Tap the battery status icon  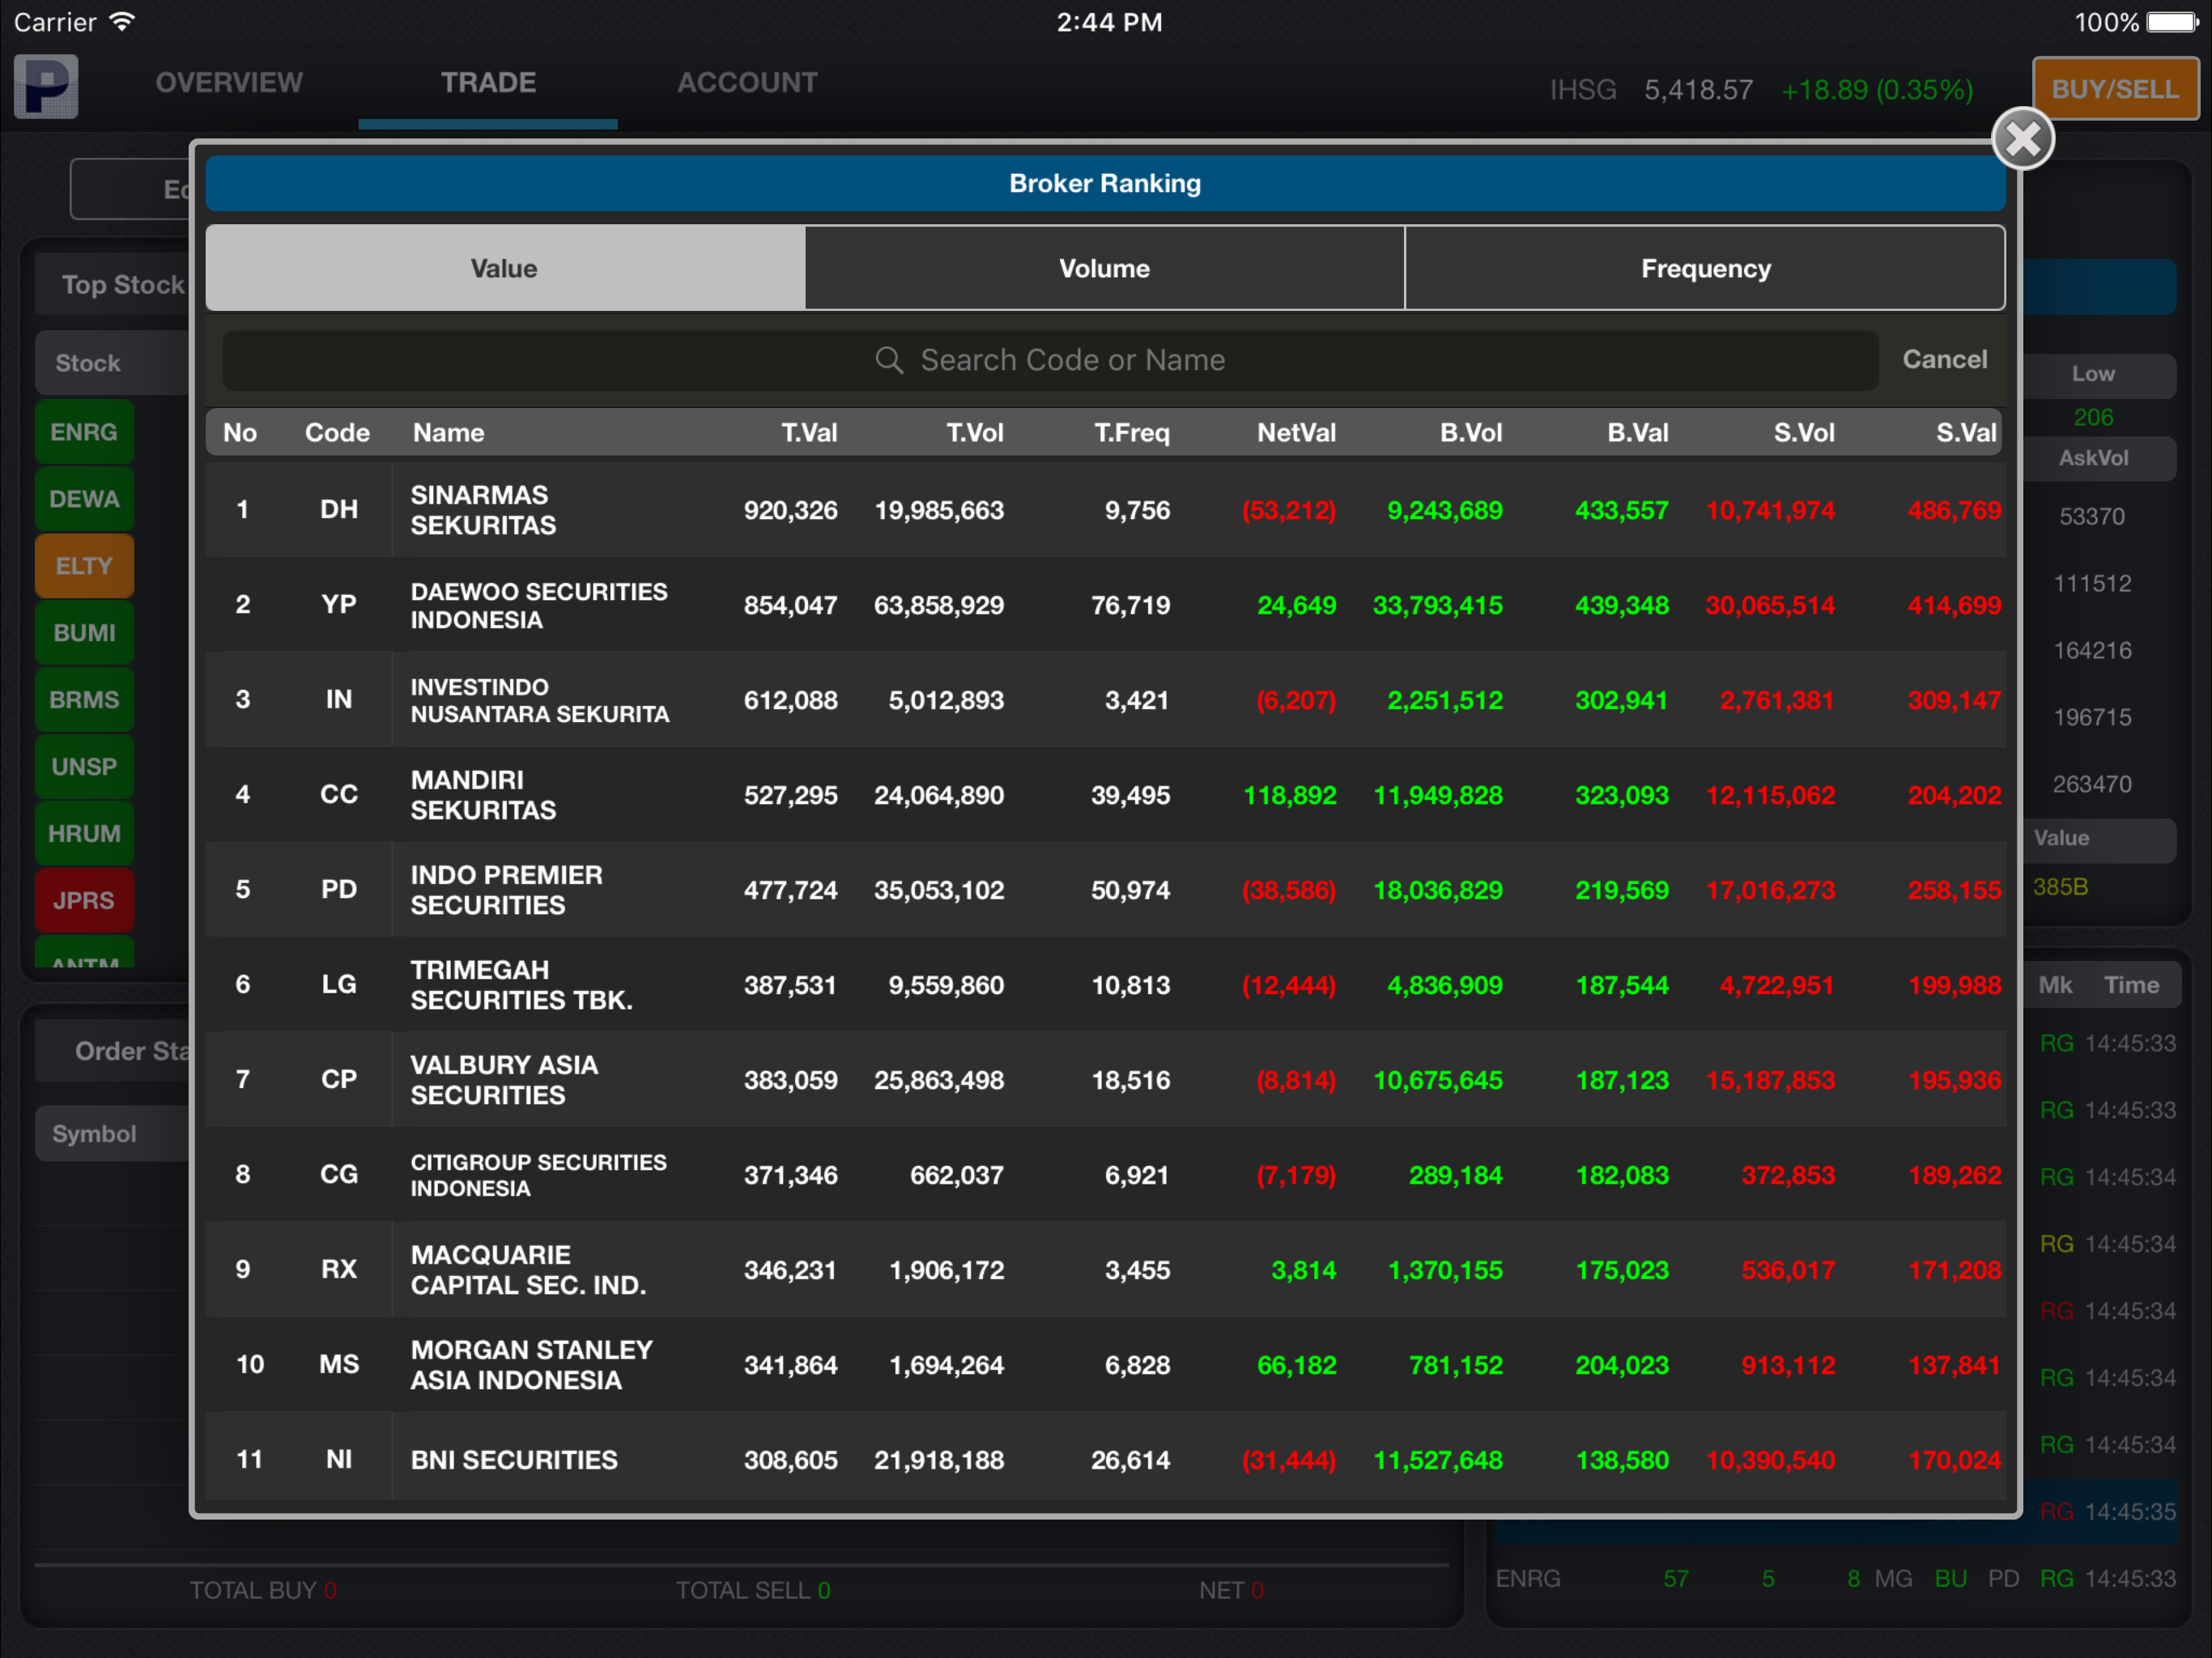tap(2171, 22)
